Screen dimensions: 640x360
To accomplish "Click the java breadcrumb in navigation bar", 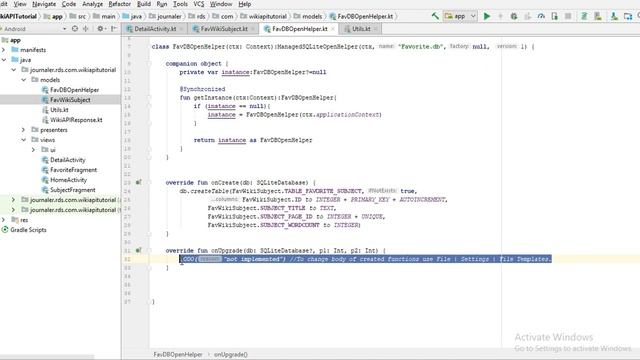I will pyautogui.click(x=132, y=16).
